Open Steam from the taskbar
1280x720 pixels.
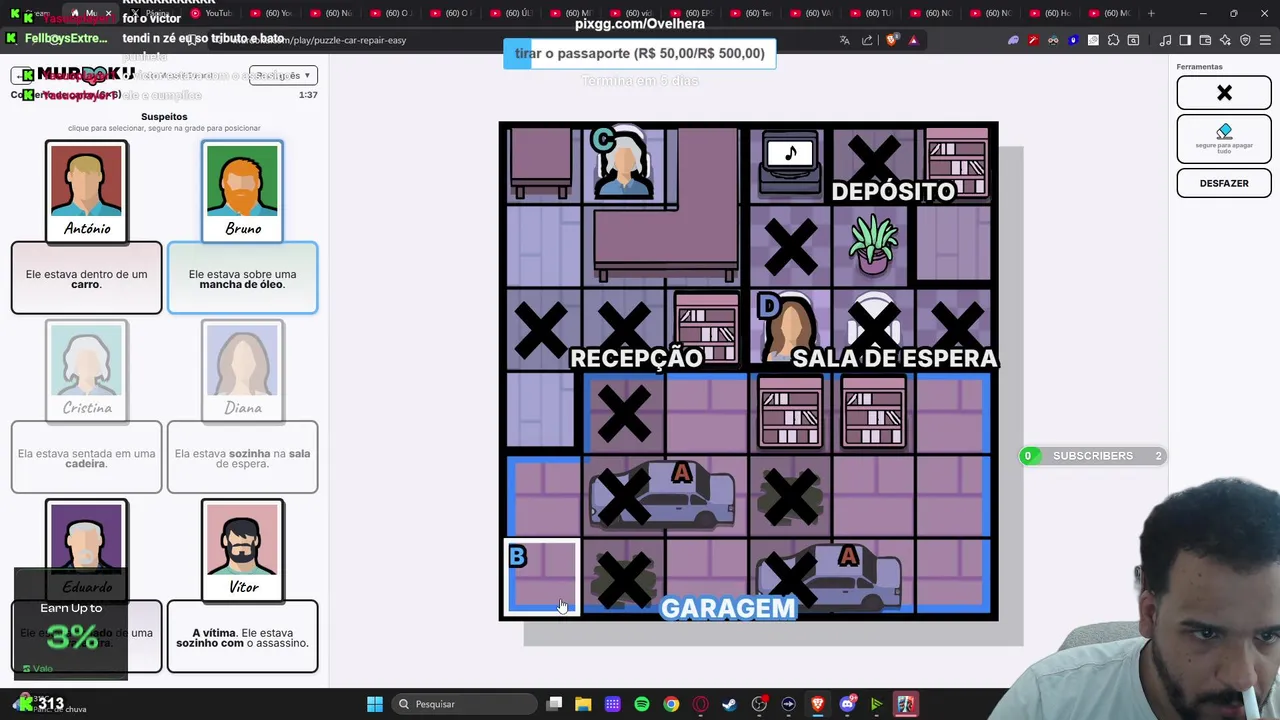pyautogui.click(x=729, y=704)
